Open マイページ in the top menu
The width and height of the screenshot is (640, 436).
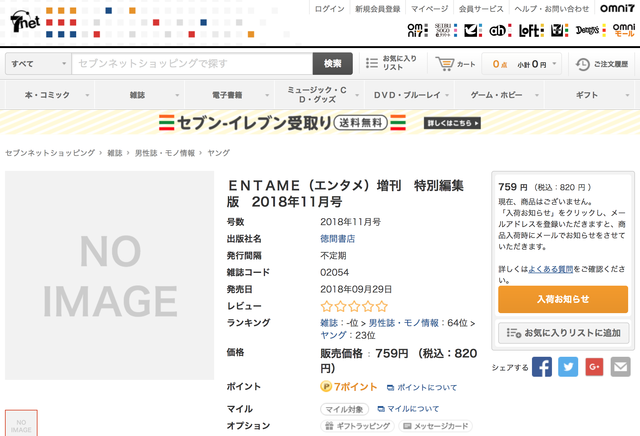(x=429, y=9)
